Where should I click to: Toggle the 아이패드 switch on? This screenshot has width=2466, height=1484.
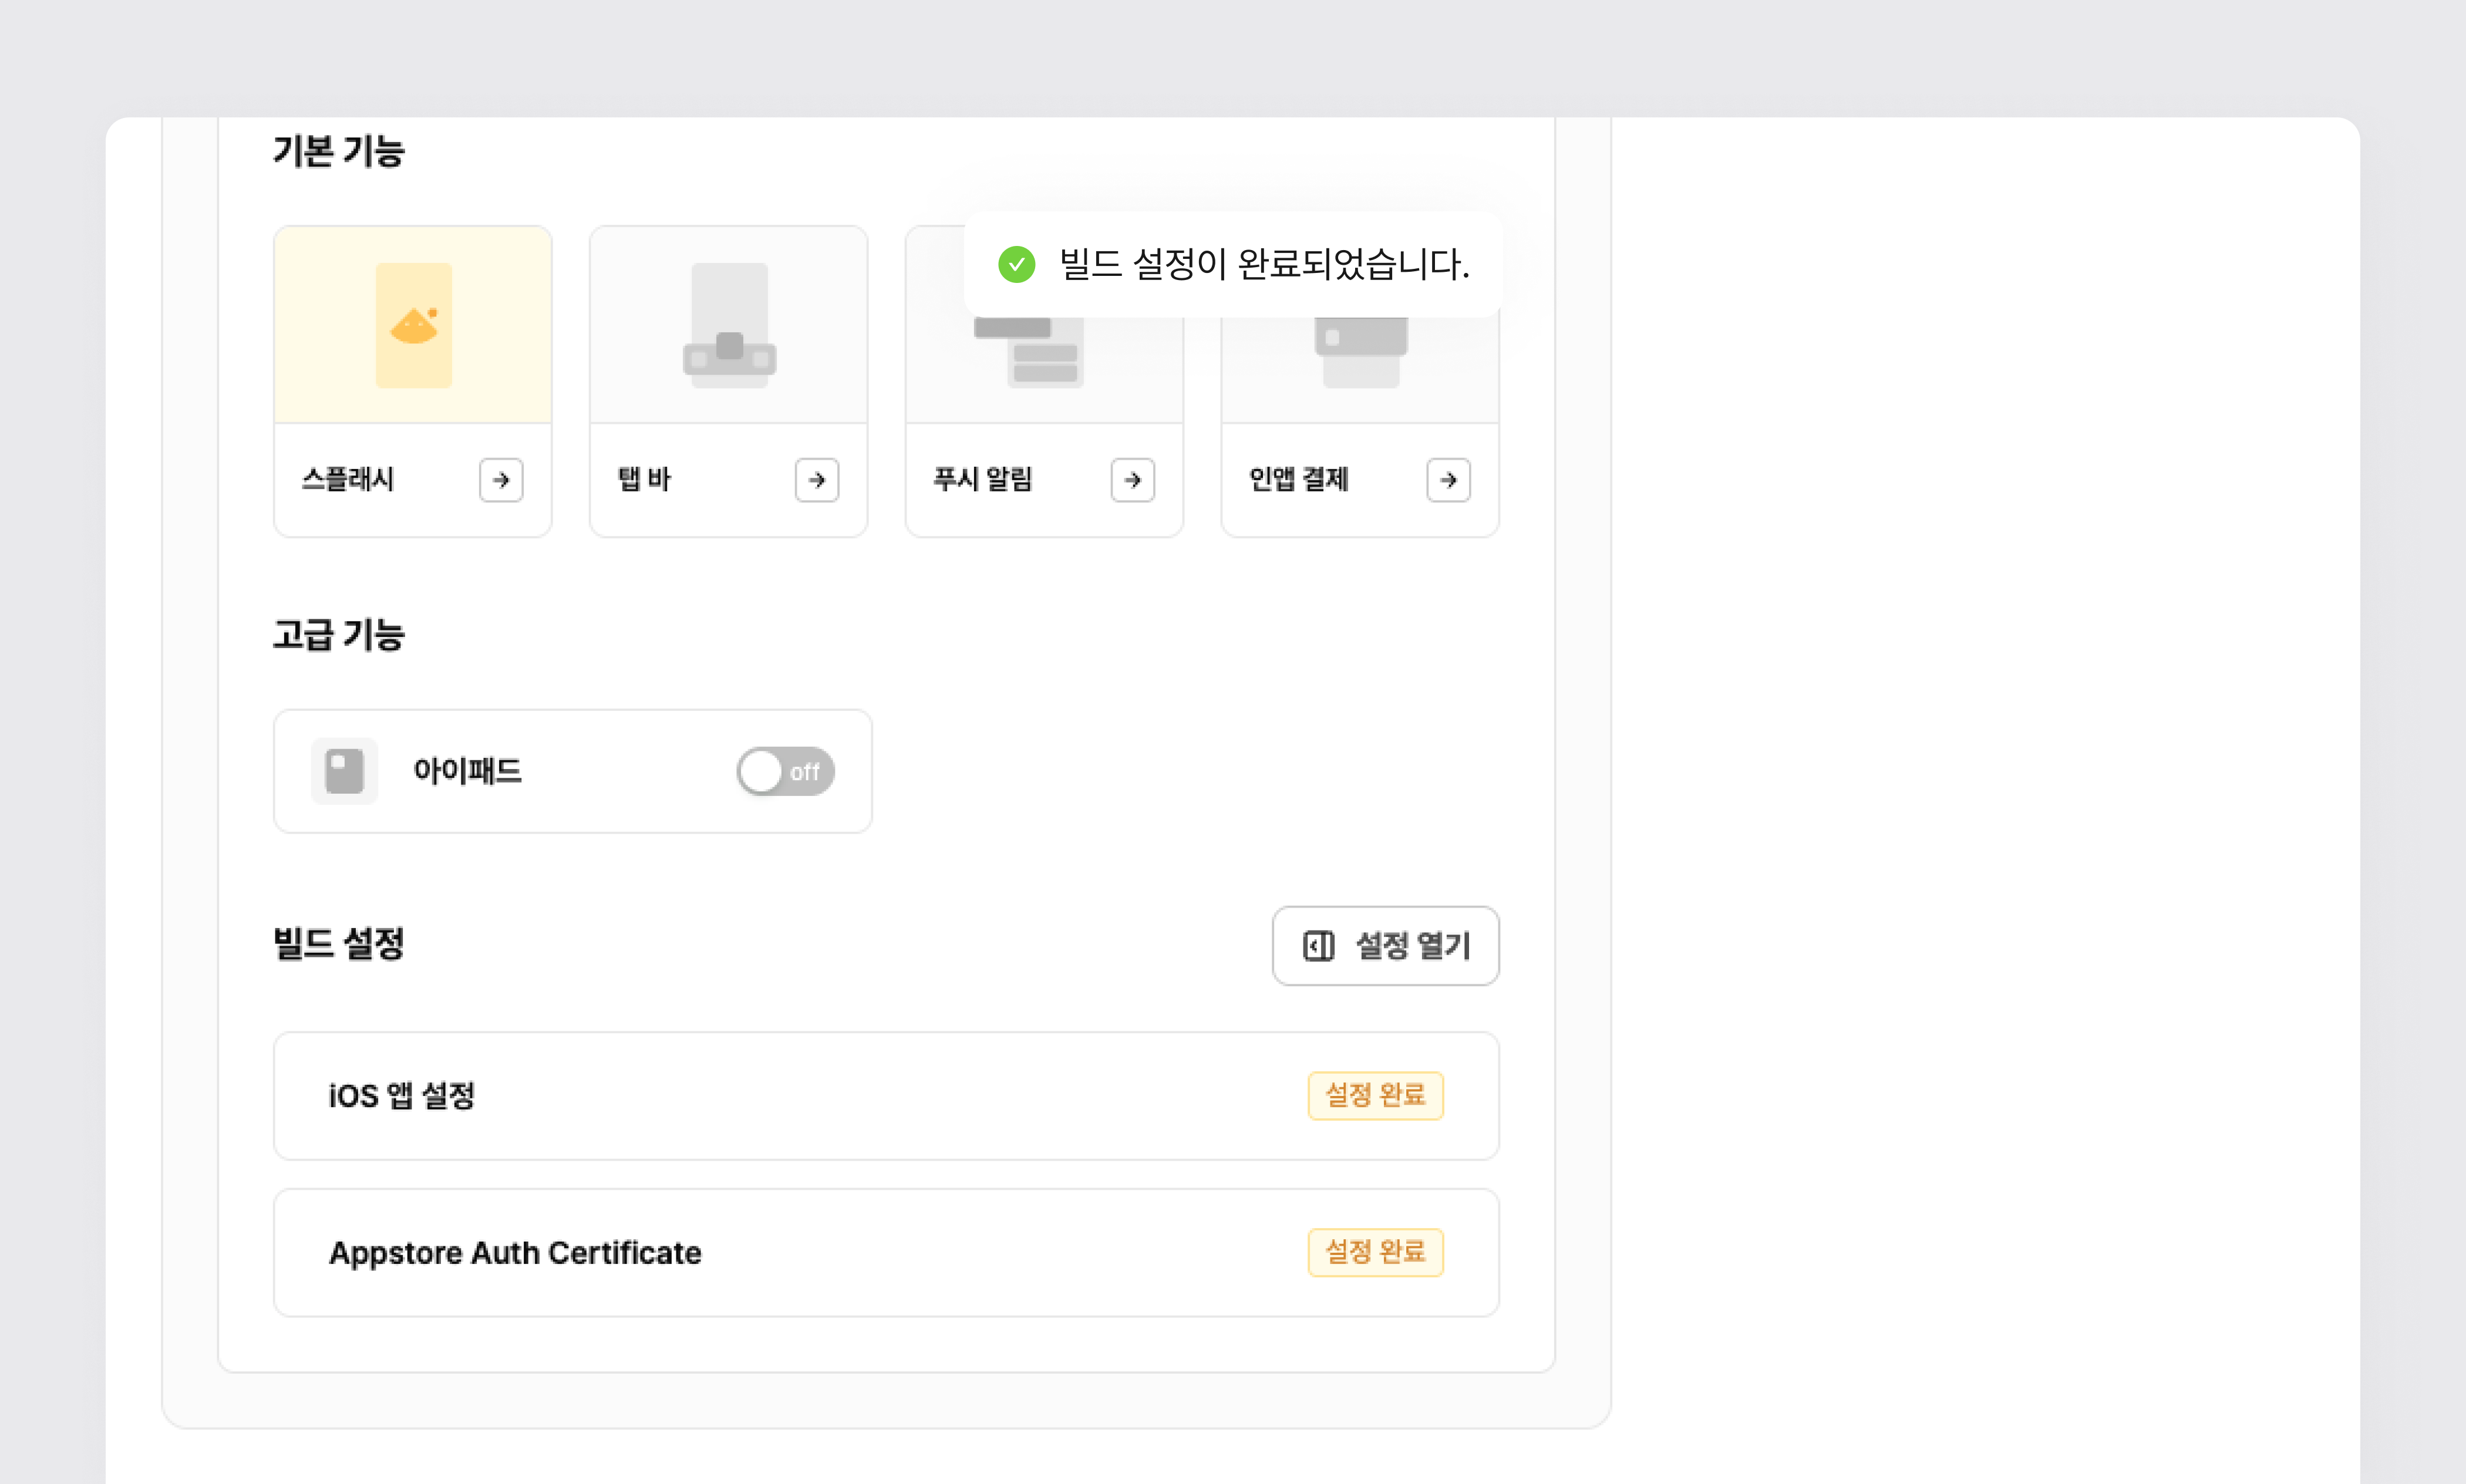coord(785,771)
